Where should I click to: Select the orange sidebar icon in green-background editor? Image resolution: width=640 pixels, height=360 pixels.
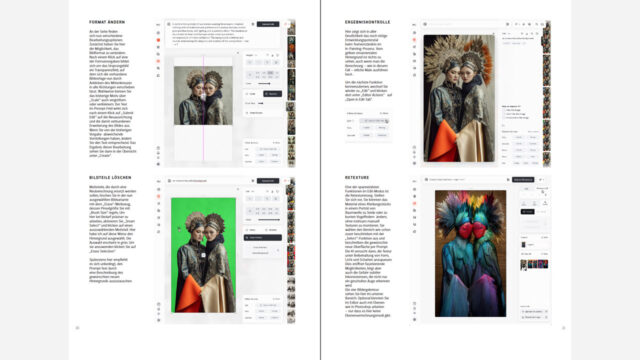158,196
